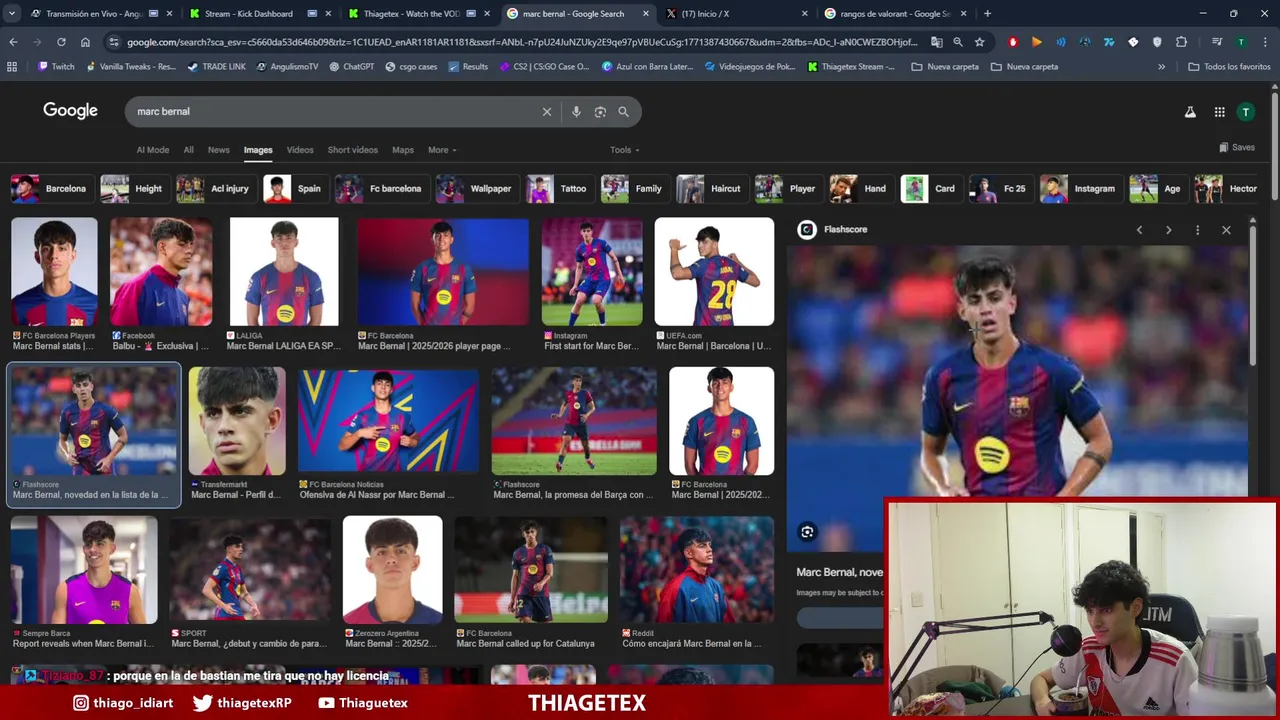Start voice search with the microphone icon

pyautogui.click(x=576, y=112)
